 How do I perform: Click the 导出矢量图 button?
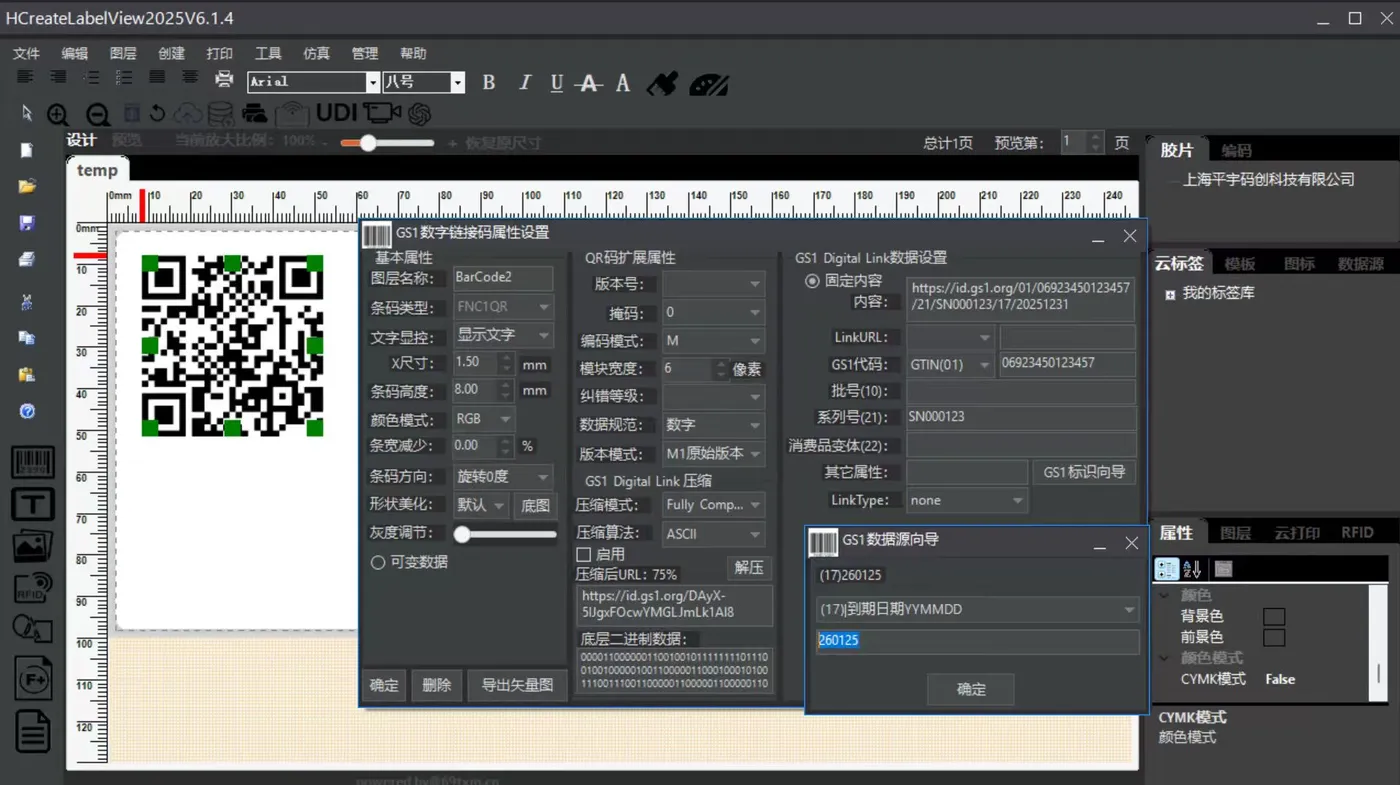pyautogui.click(x=517, y=685)
